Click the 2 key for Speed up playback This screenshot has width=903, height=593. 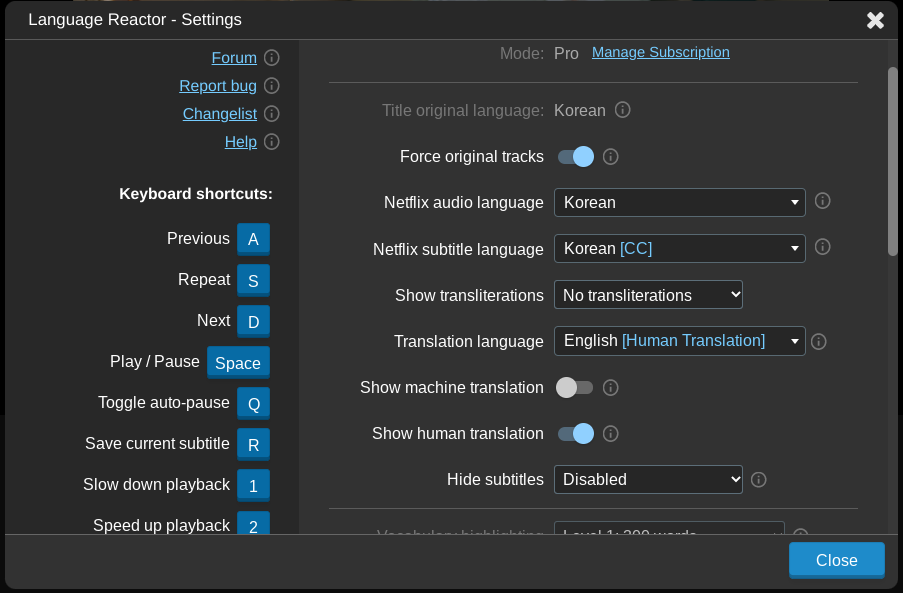coord(253,523)
